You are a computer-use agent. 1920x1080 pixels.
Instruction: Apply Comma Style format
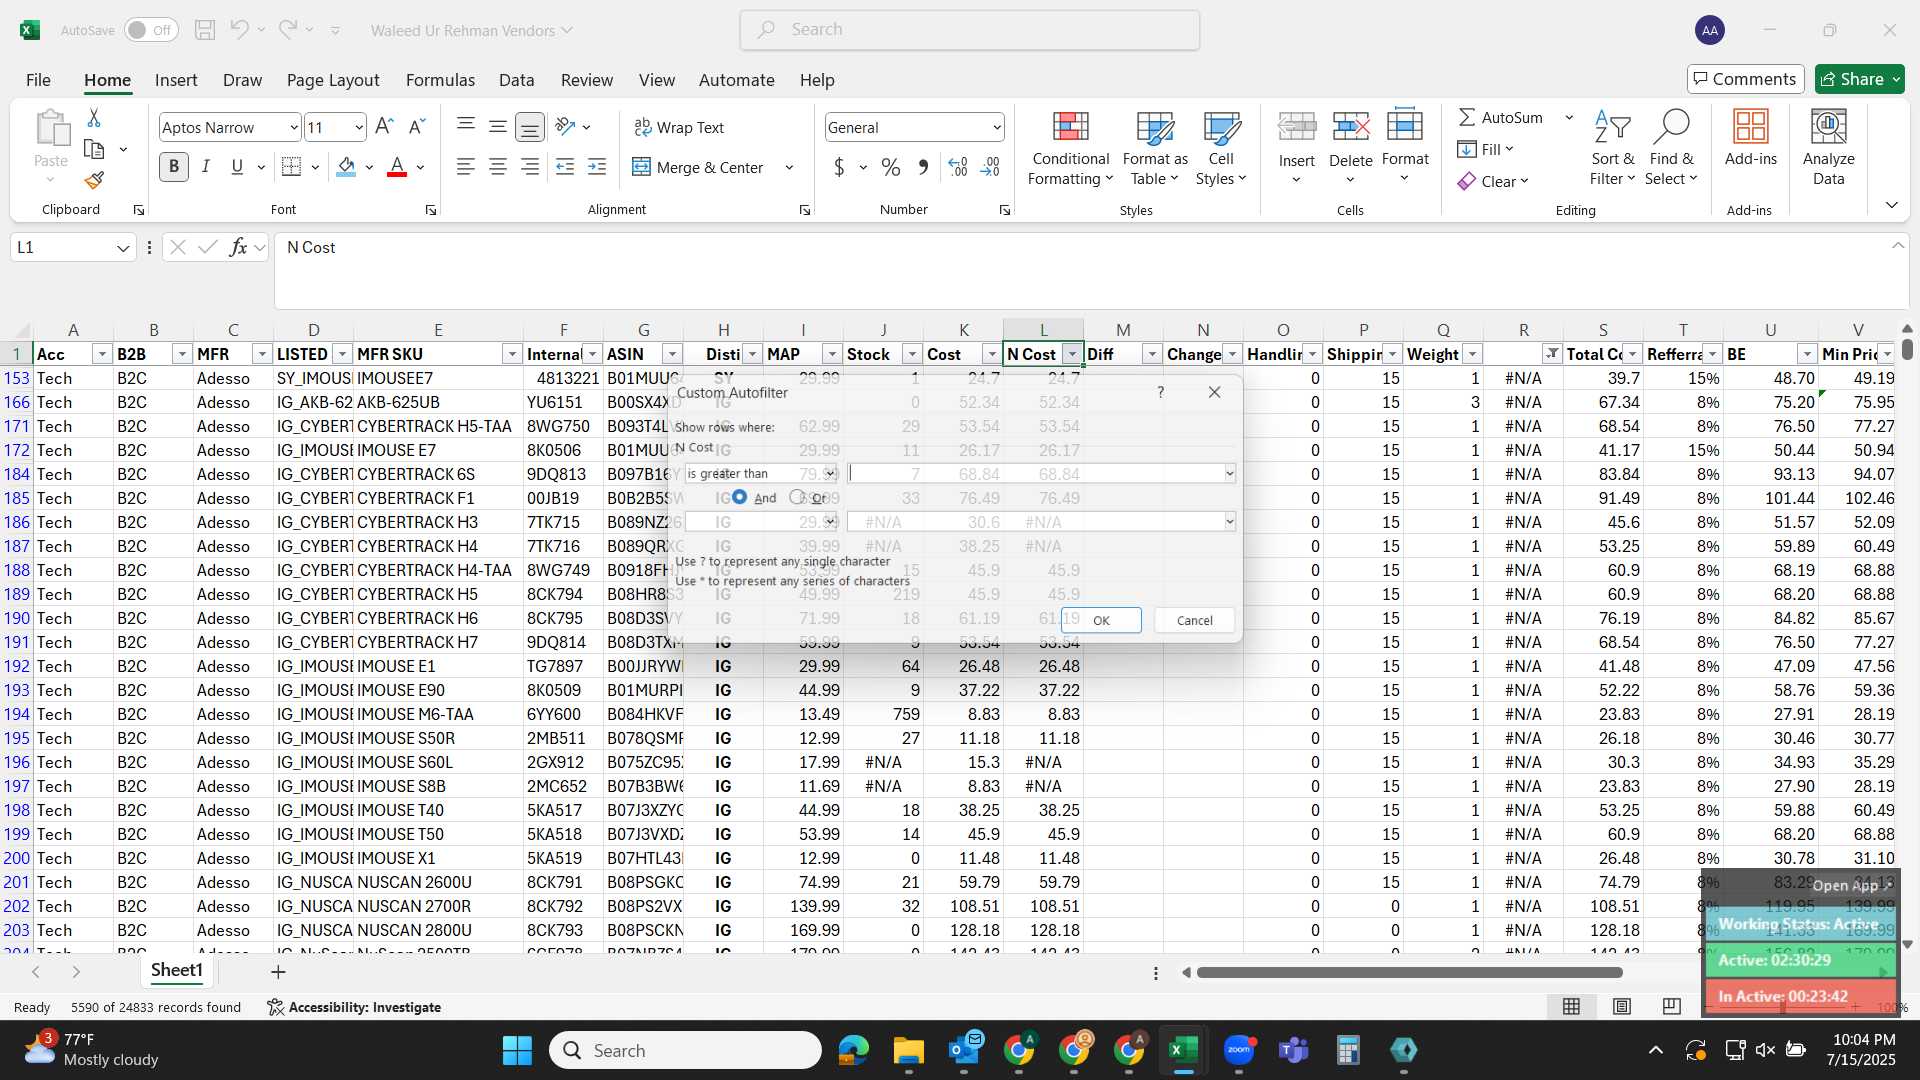923,167
